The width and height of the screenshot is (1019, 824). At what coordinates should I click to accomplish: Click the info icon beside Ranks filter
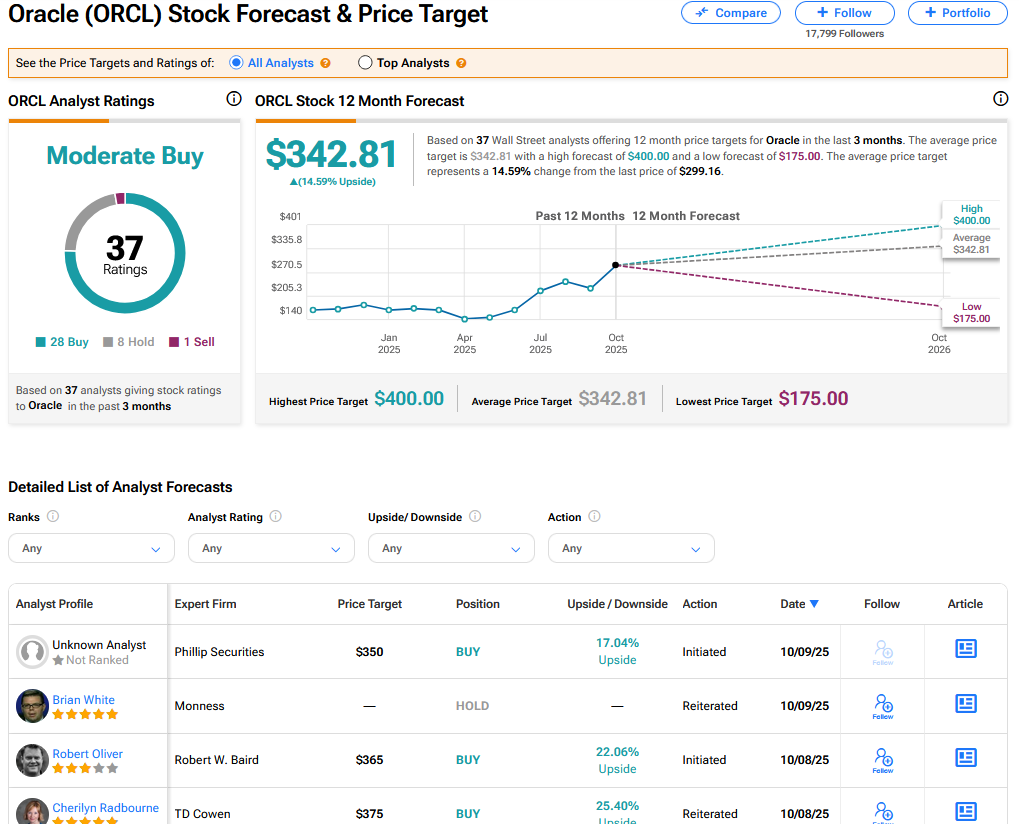click(x=53, y=517)
